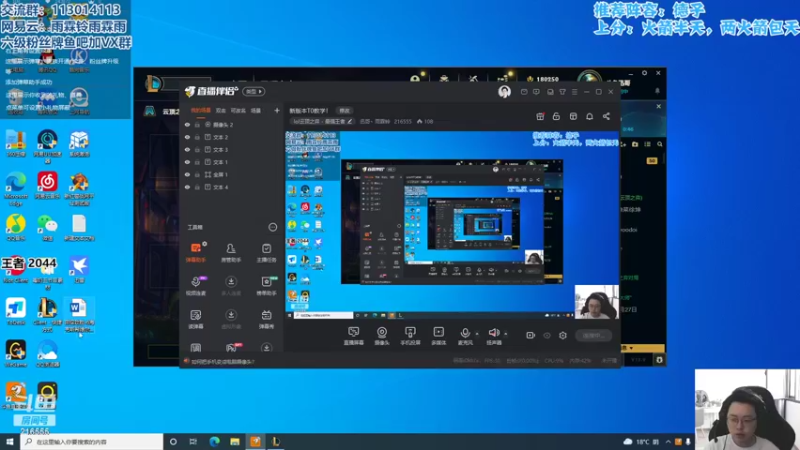Viewport: 800px width, 450px height.
Task: Add a 摄像头 camera source from the bottom bar
Action: pyautogui.click(x=382, y=336)
